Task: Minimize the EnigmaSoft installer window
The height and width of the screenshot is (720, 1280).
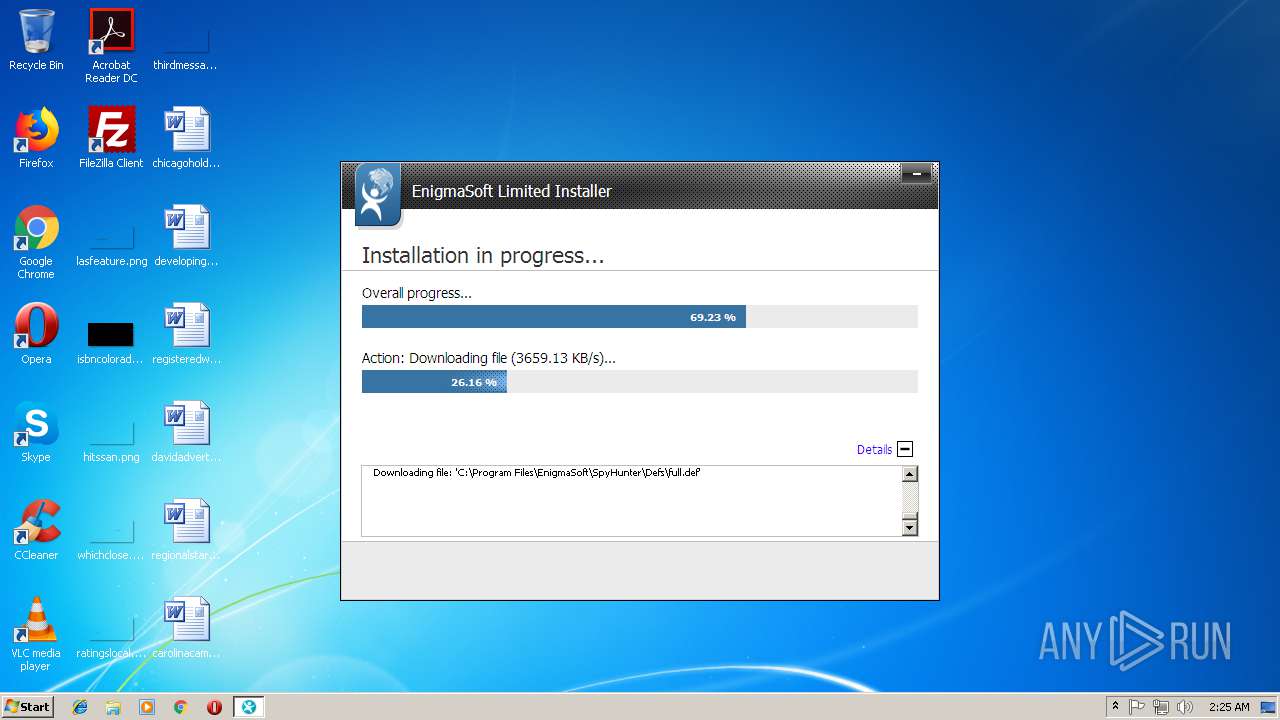Action: click(x=916, y=174)
